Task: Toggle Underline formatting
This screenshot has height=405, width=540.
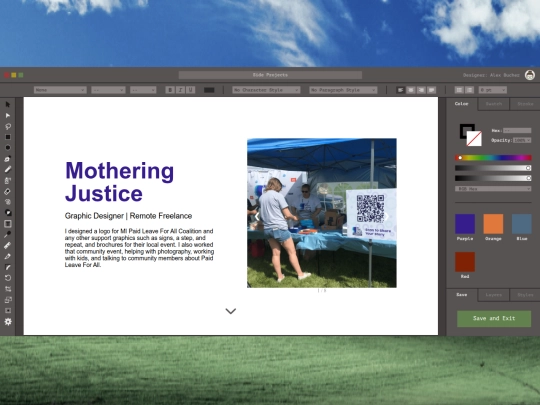Action: pos(191,90)
